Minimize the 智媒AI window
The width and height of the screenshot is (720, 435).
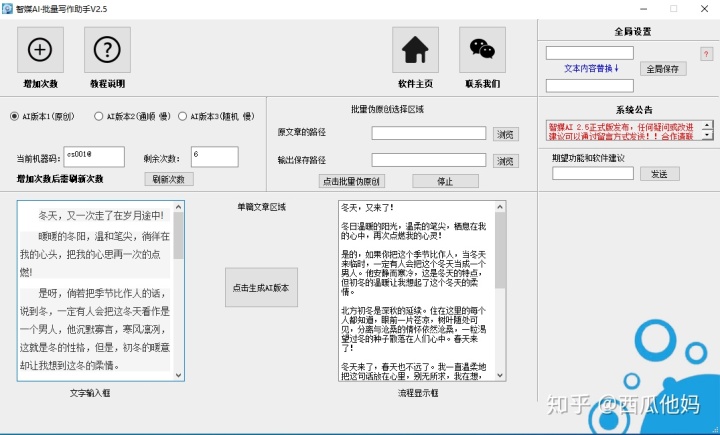(x=643, y=9)
